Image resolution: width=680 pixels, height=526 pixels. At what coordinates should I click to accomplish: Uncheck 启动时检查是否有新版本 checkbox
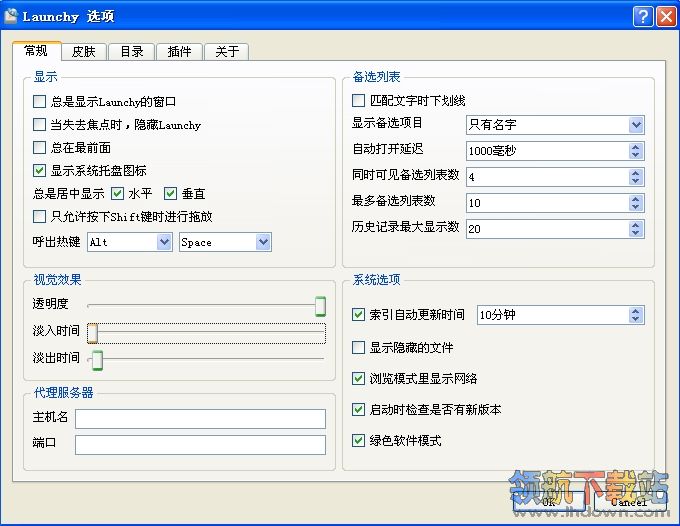coord(358,409)
